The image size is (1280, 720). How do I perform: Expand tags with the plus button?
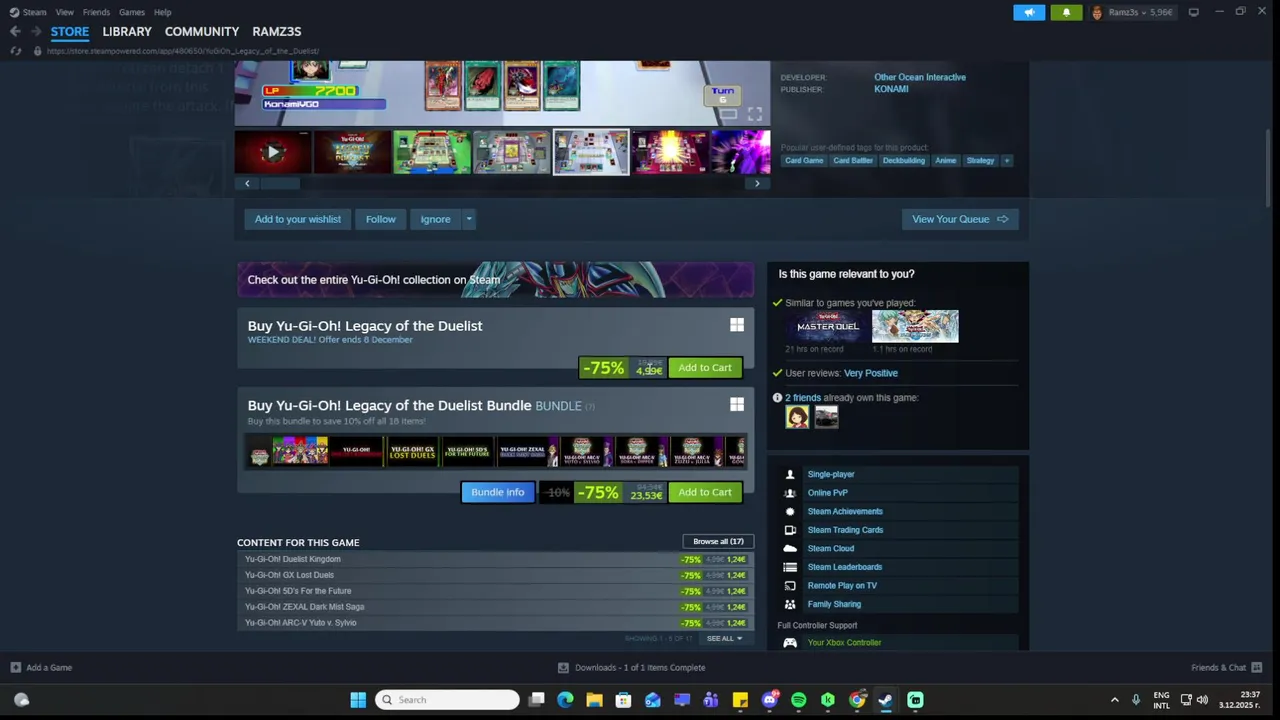1007,160
